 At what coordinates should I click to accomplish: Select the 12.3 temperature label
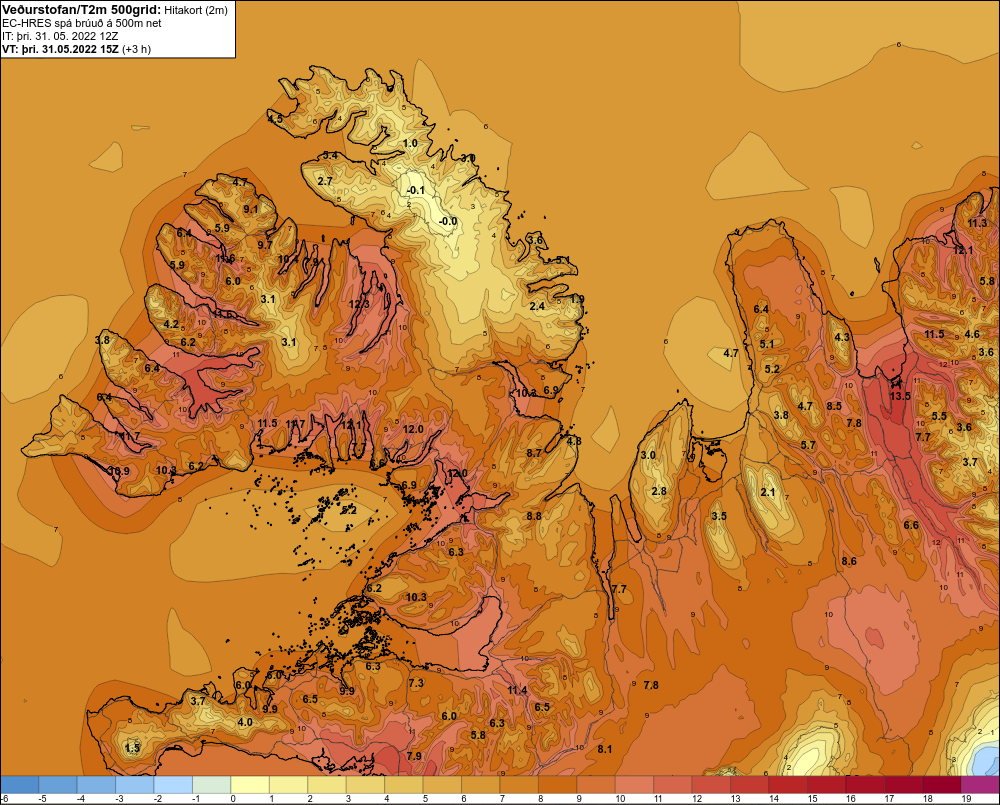pos(359,304)
